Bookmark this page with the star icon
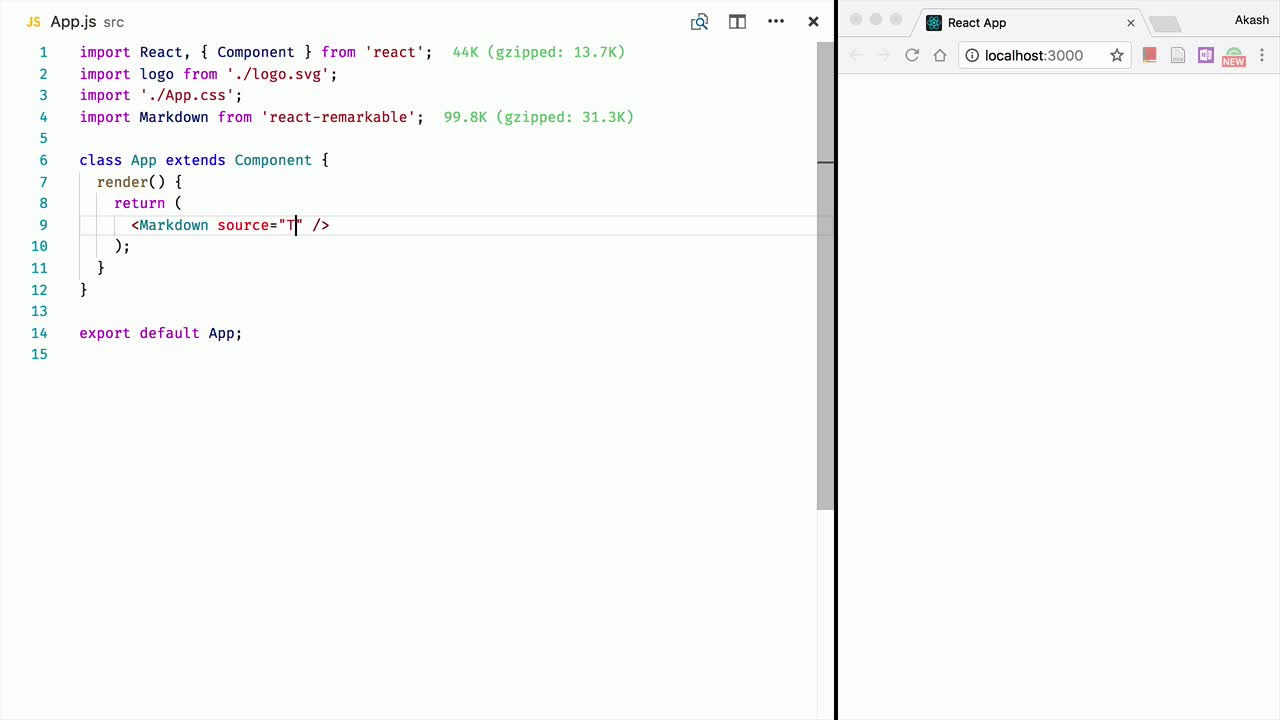Viewport: 1280px width, 720px height. [x=1117, y=55]
